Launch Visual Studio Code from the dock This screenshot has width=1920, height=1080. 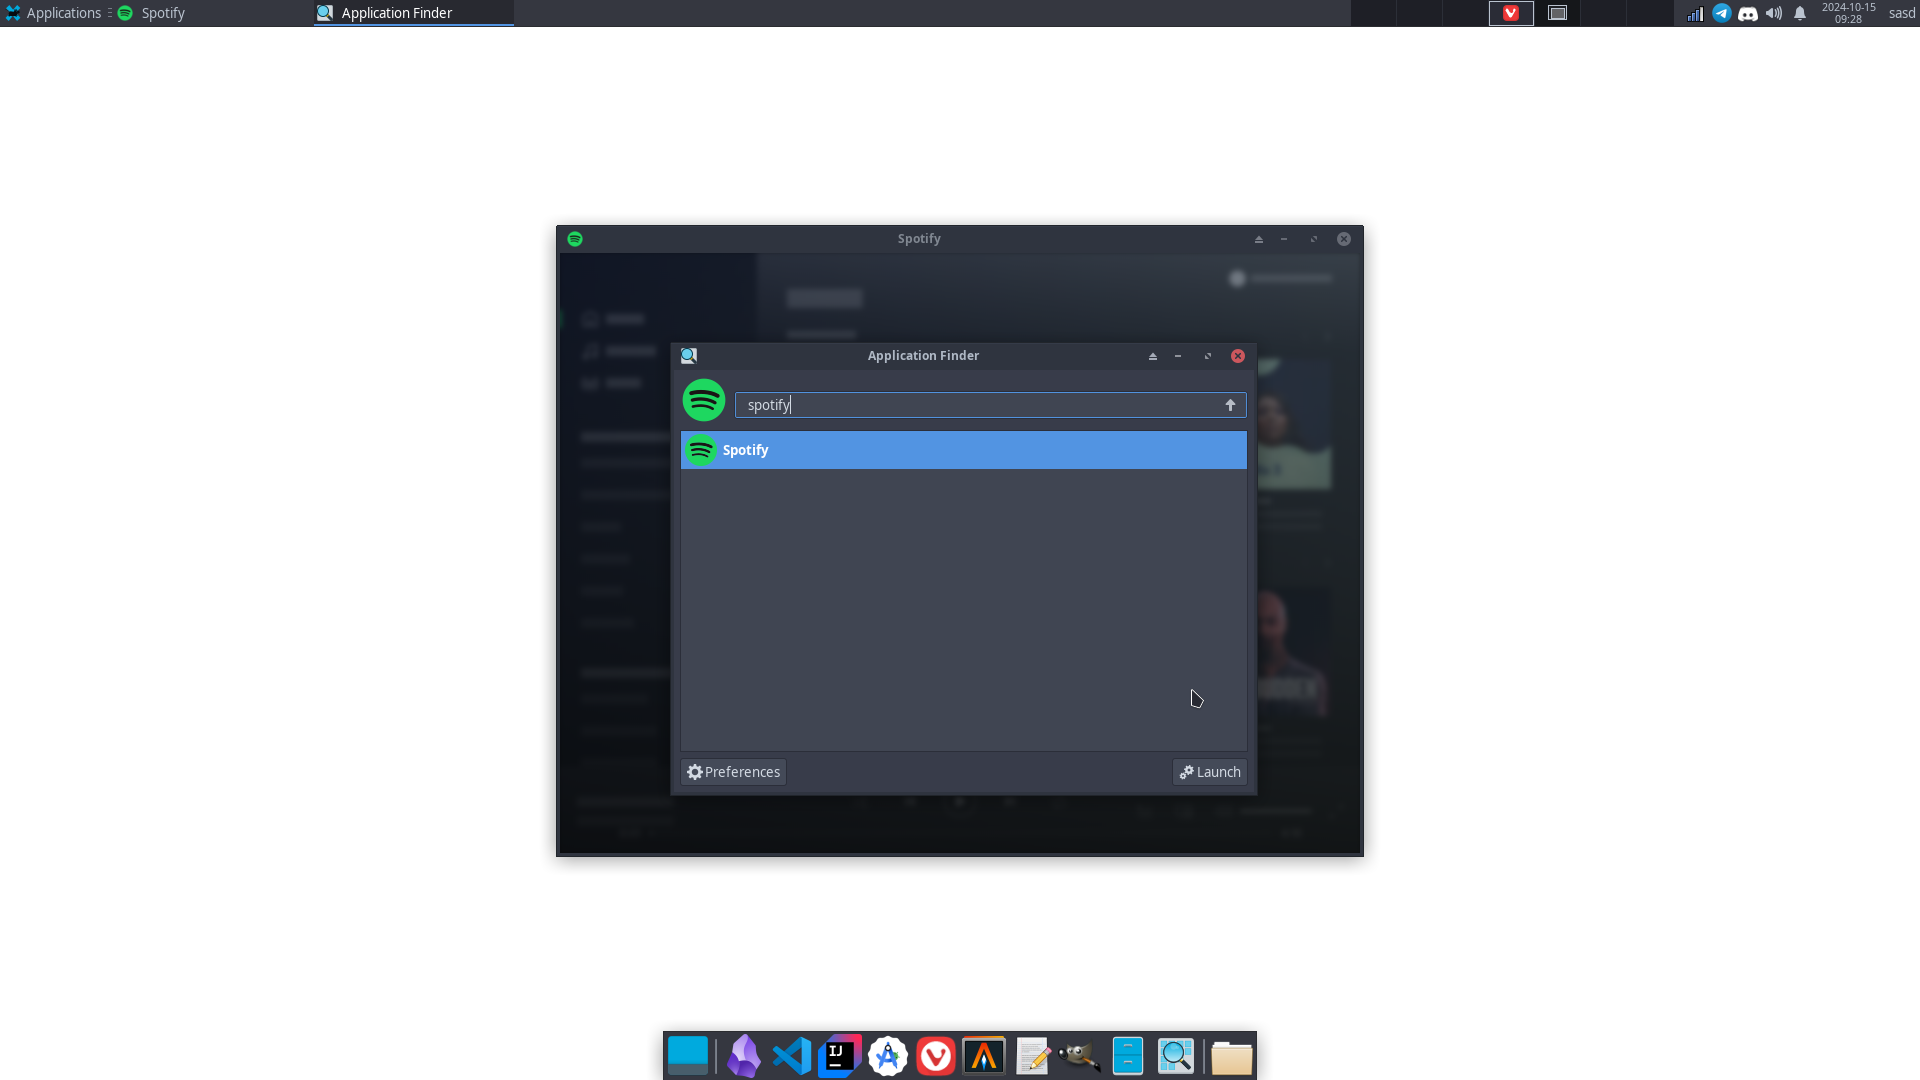pos(792,1056)
